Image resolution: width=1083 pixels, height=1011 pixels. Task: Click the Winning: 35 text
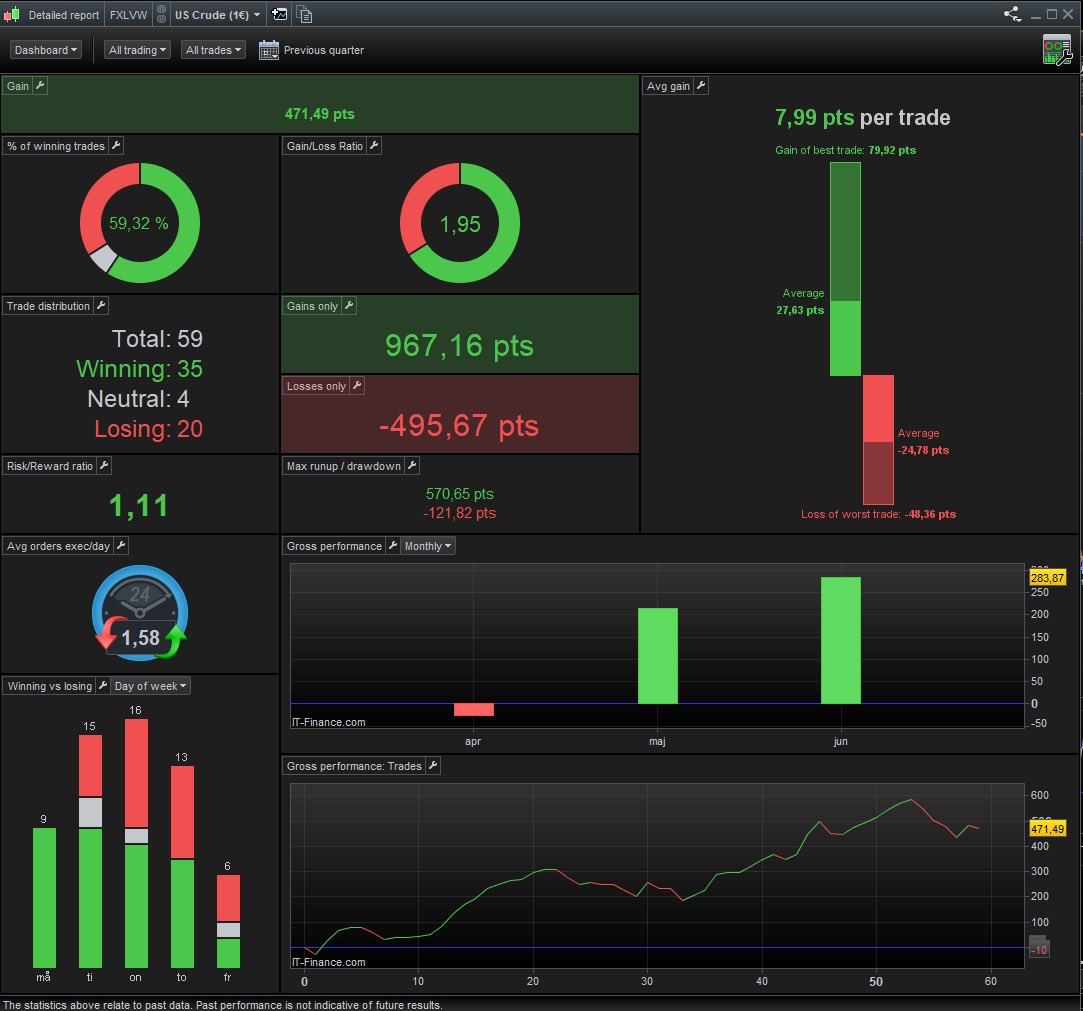click(140, 369)
